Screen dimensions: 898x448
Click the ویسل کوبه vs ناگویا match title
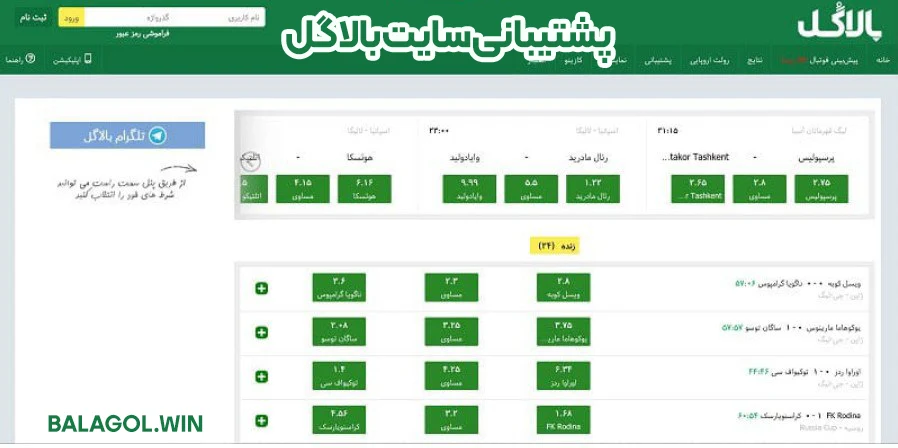[810, 283]
